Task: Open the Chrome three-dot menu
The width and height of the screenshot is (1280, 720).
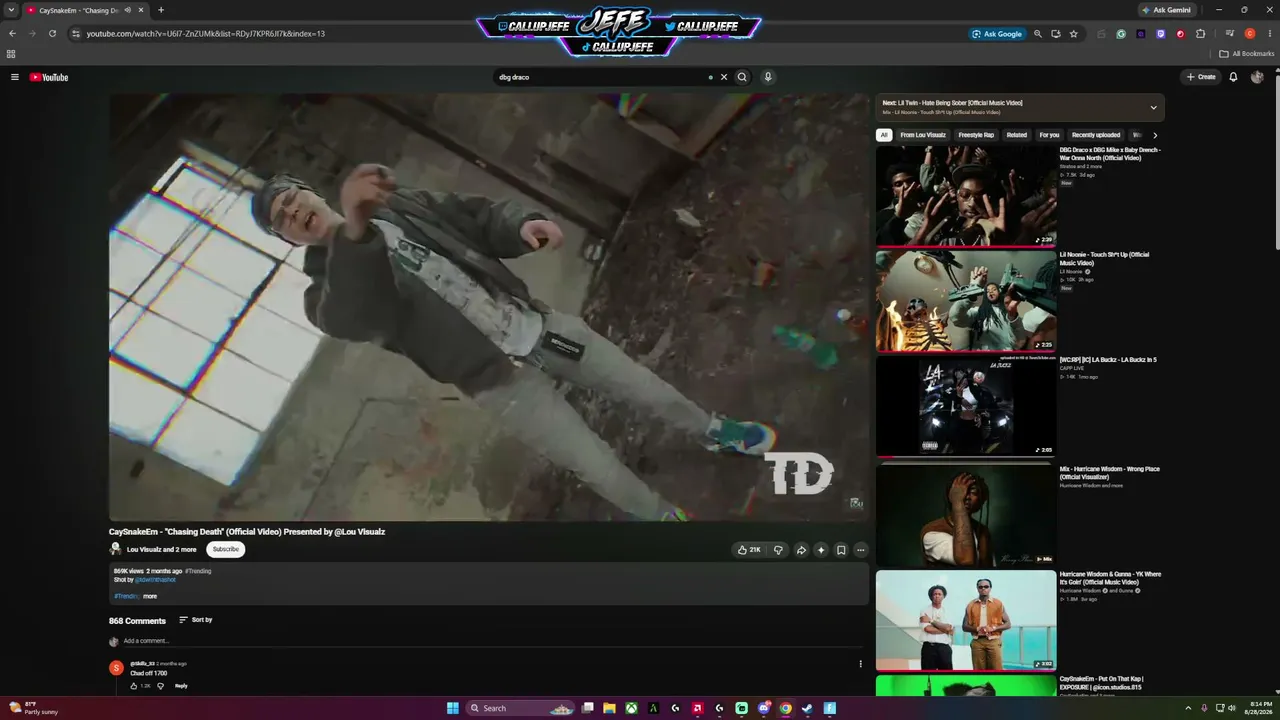Action: pos(1270,34)
